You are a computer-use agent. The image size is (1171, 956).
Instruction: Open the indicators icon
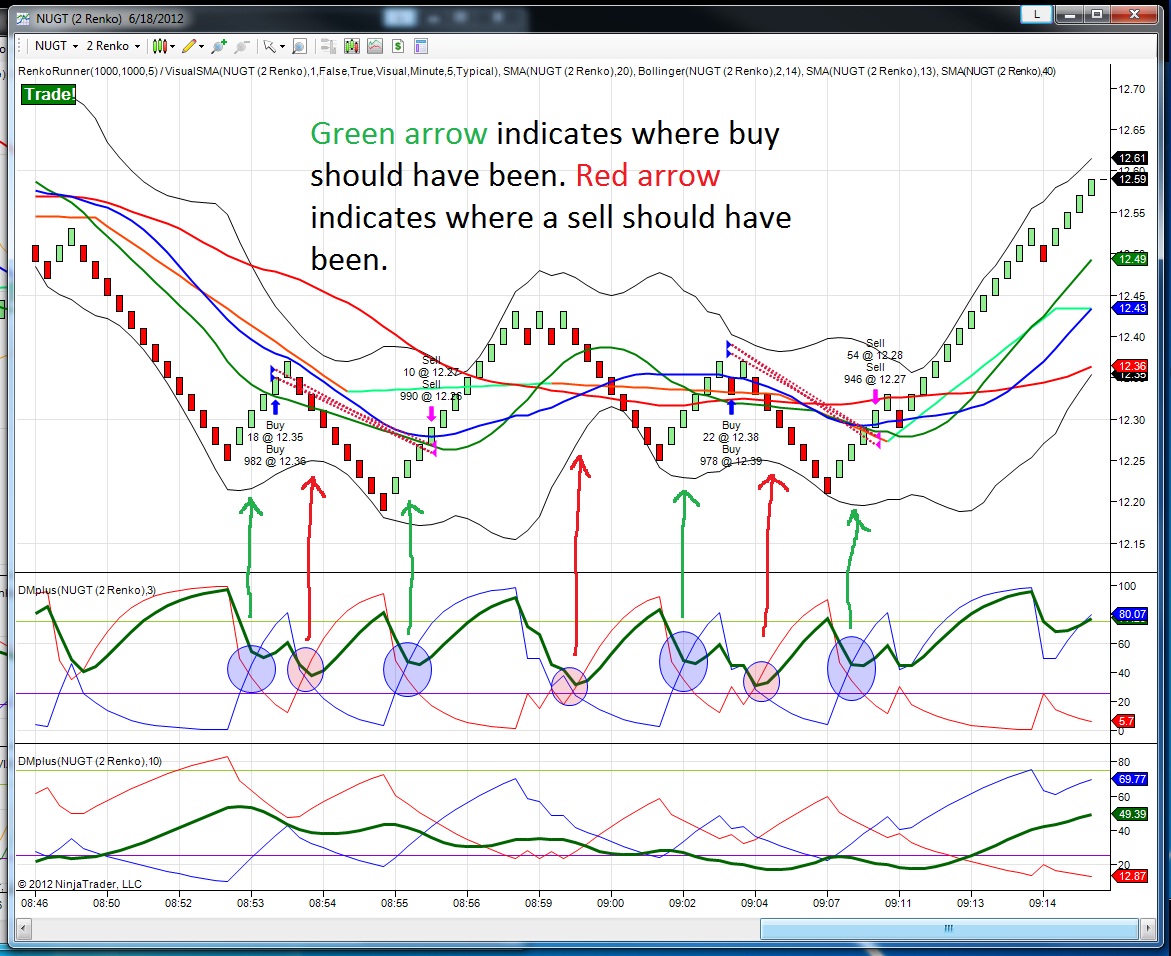(375, 46)
